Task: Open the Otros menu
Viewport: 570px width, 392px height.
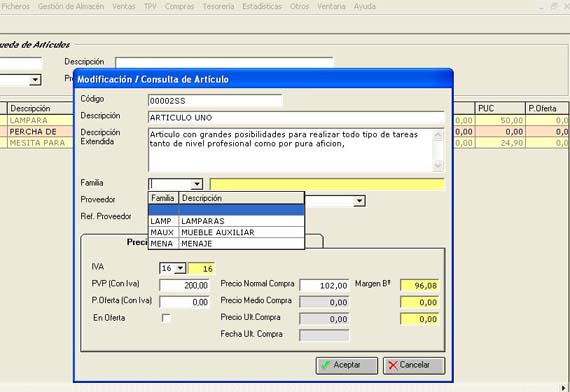Action: [x=299, y=6]
